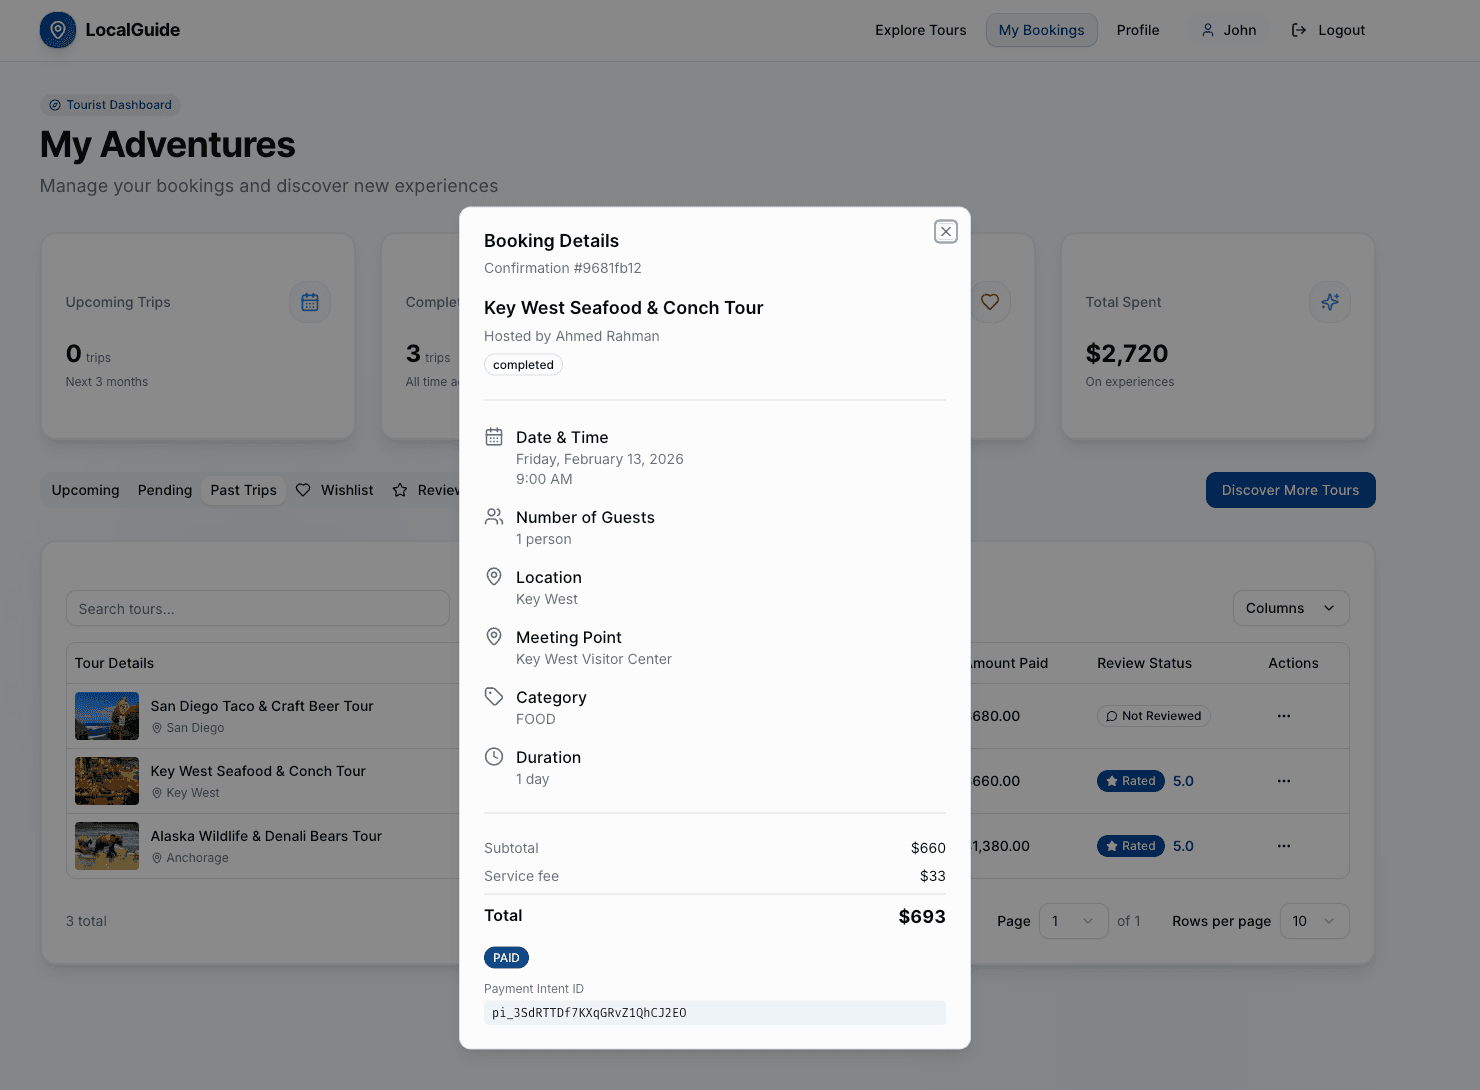Click the LocalGuide logo icon
1480x1090 pixels.
pyautogui.click(x=58, y=30)
